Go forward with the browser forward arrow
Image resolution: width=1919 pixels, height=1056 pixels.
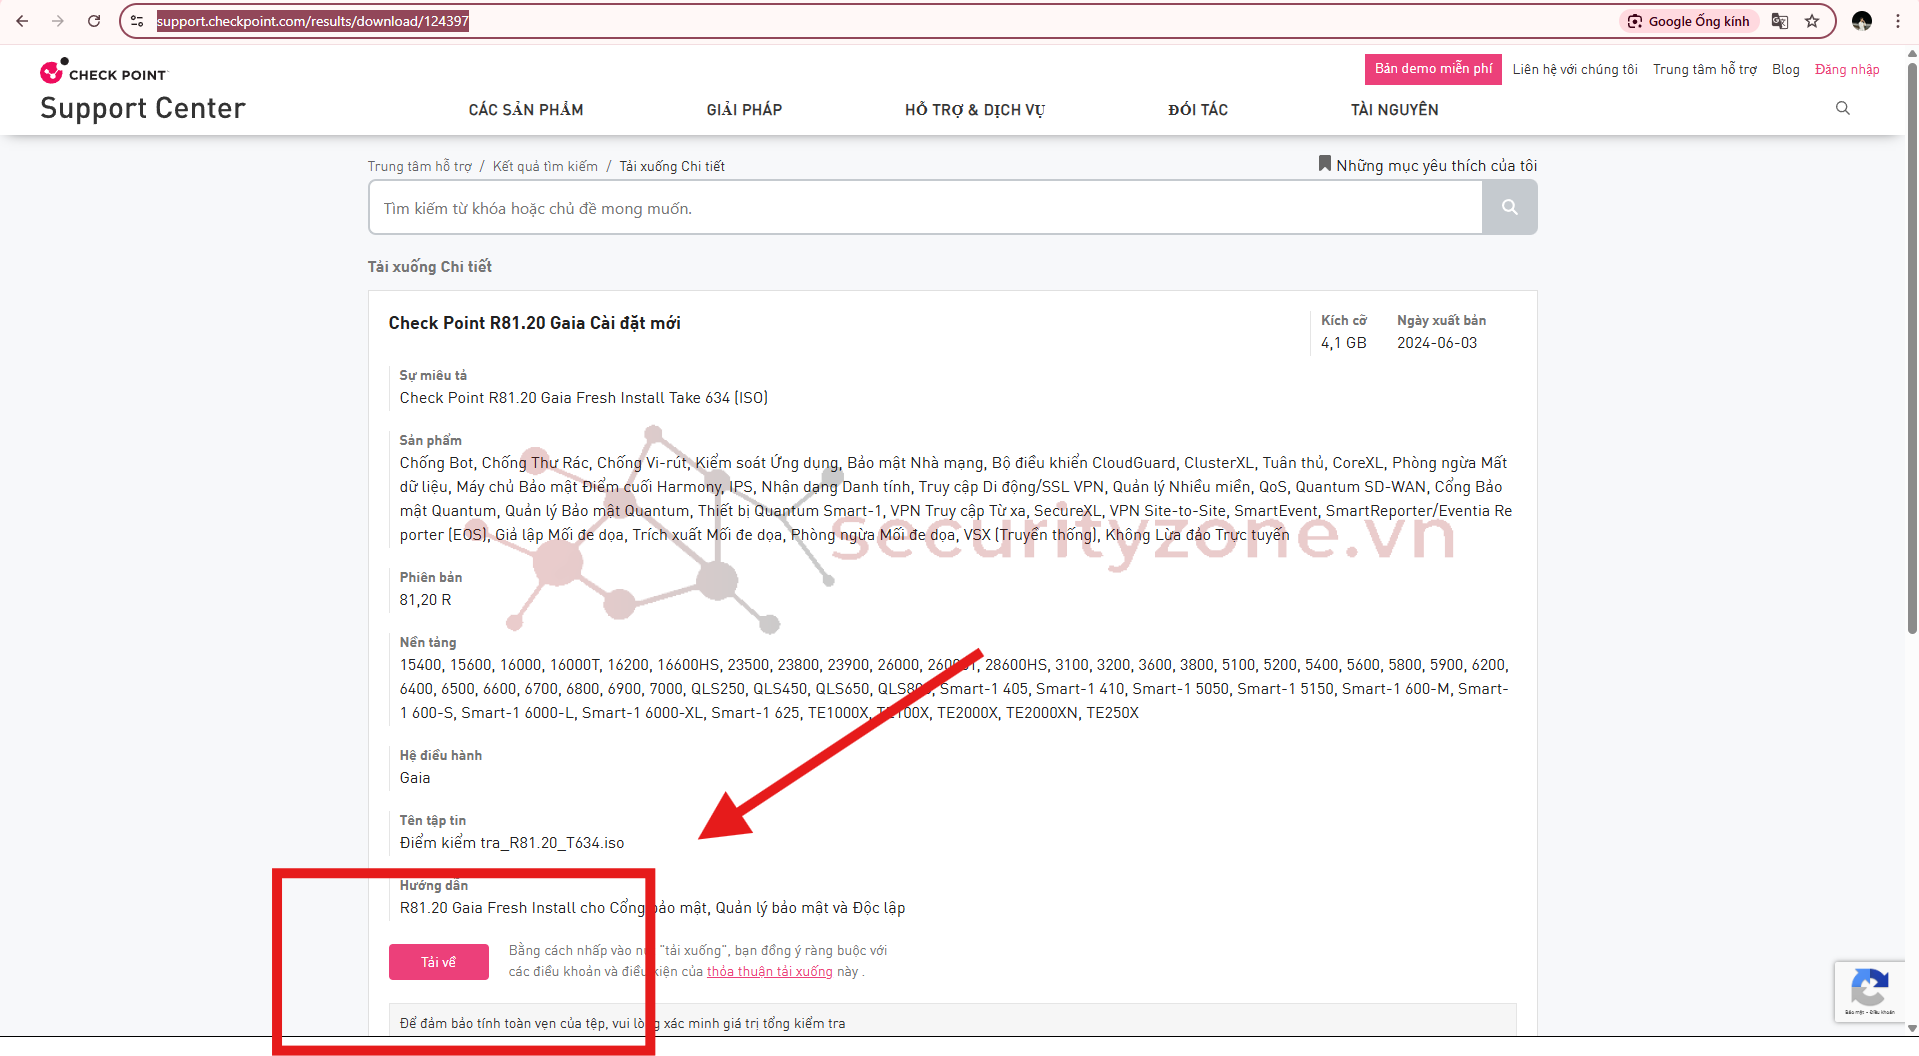(x=58, y=21)
